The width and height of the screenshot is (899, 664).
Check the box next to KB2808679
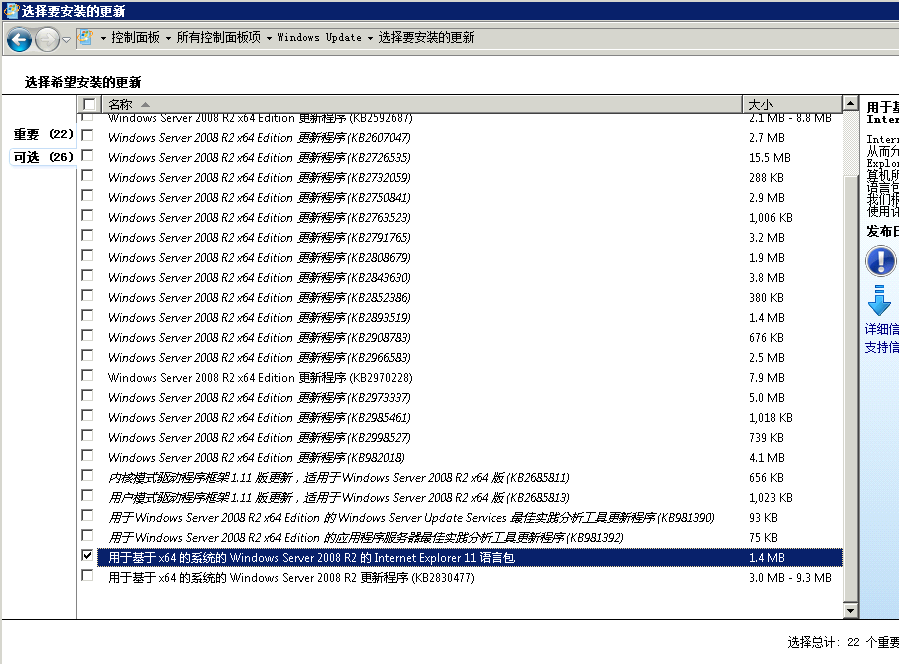(87, 256)
